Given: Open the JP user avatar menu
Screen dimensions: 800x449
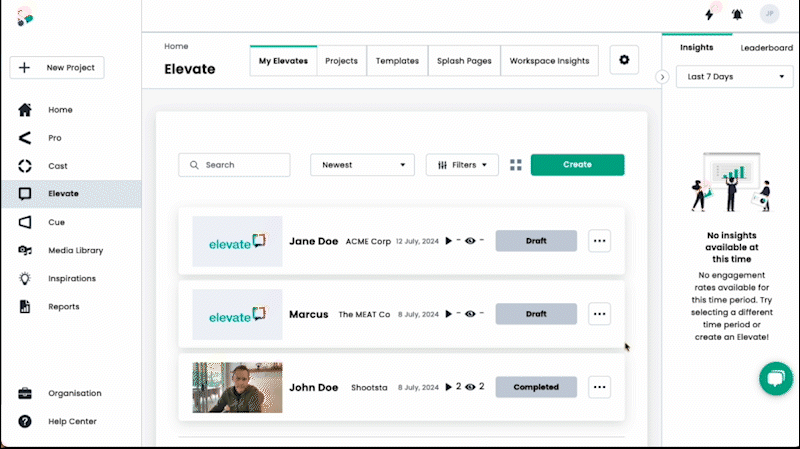Looking at the screenshot, I should click(769, 14).
